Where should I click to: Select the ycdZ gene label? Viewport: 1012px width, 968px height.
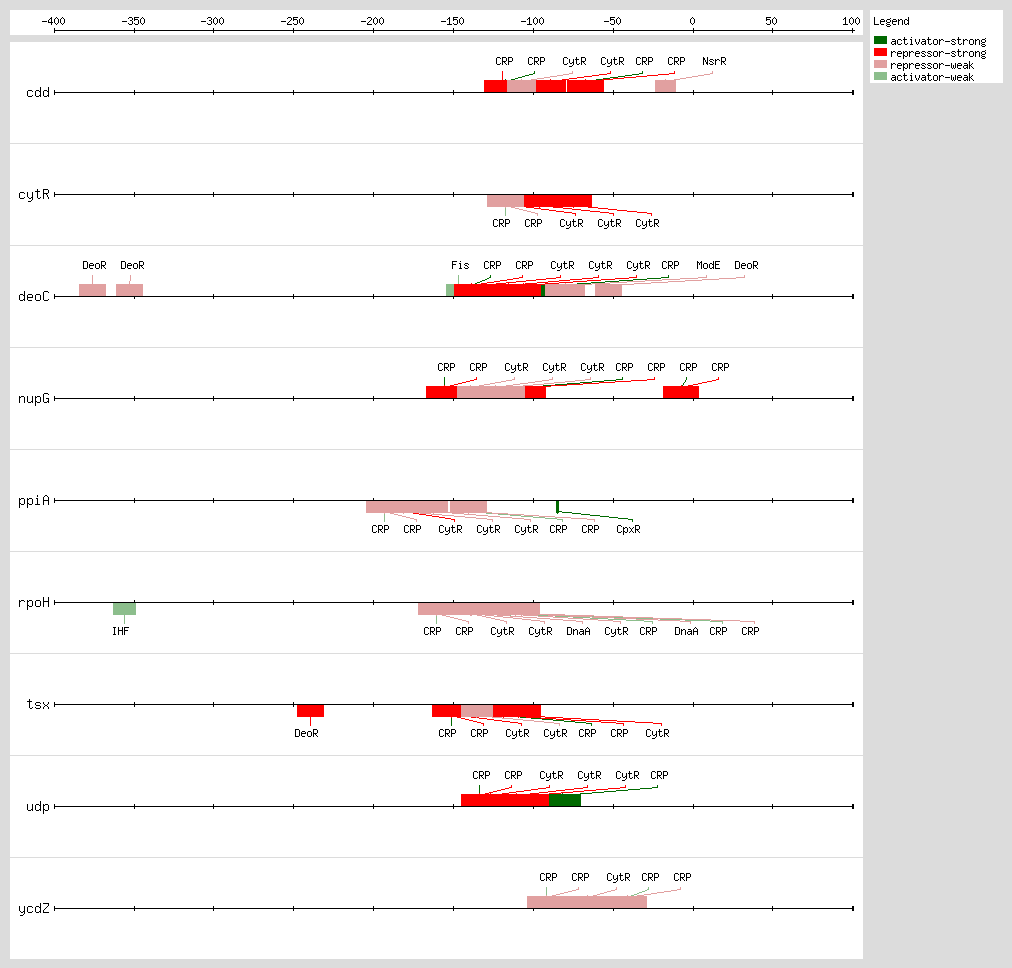(34, 909)
